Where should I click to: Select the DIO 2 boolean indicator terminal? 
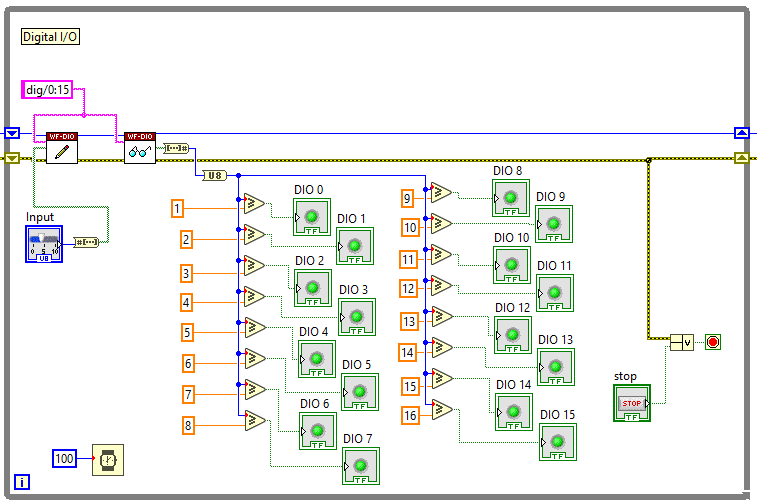click(313, 288)
